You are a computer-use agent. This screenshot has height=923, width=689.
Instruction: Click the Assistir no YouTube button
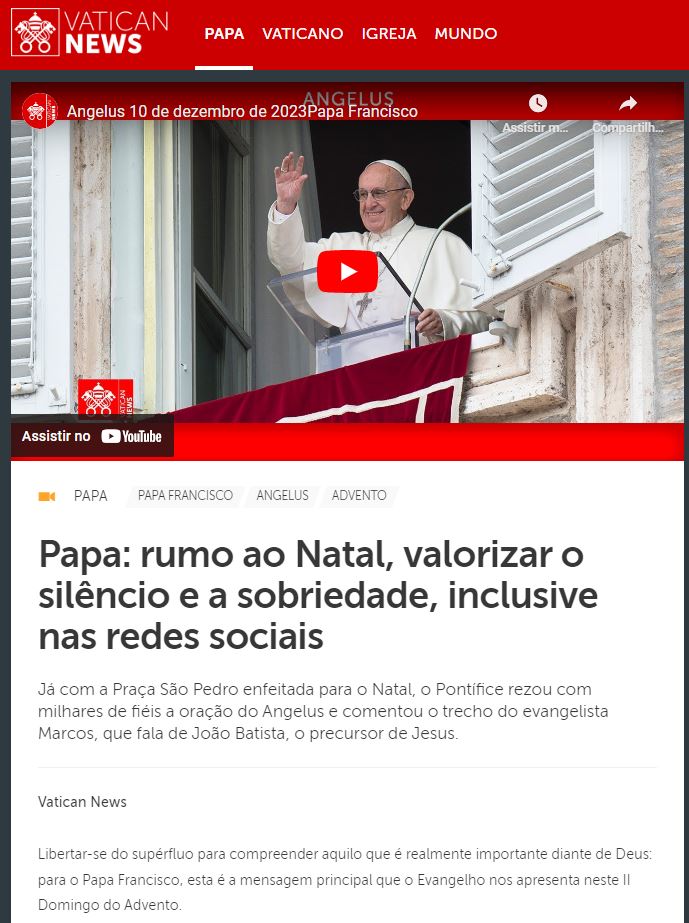coord(92,436)
